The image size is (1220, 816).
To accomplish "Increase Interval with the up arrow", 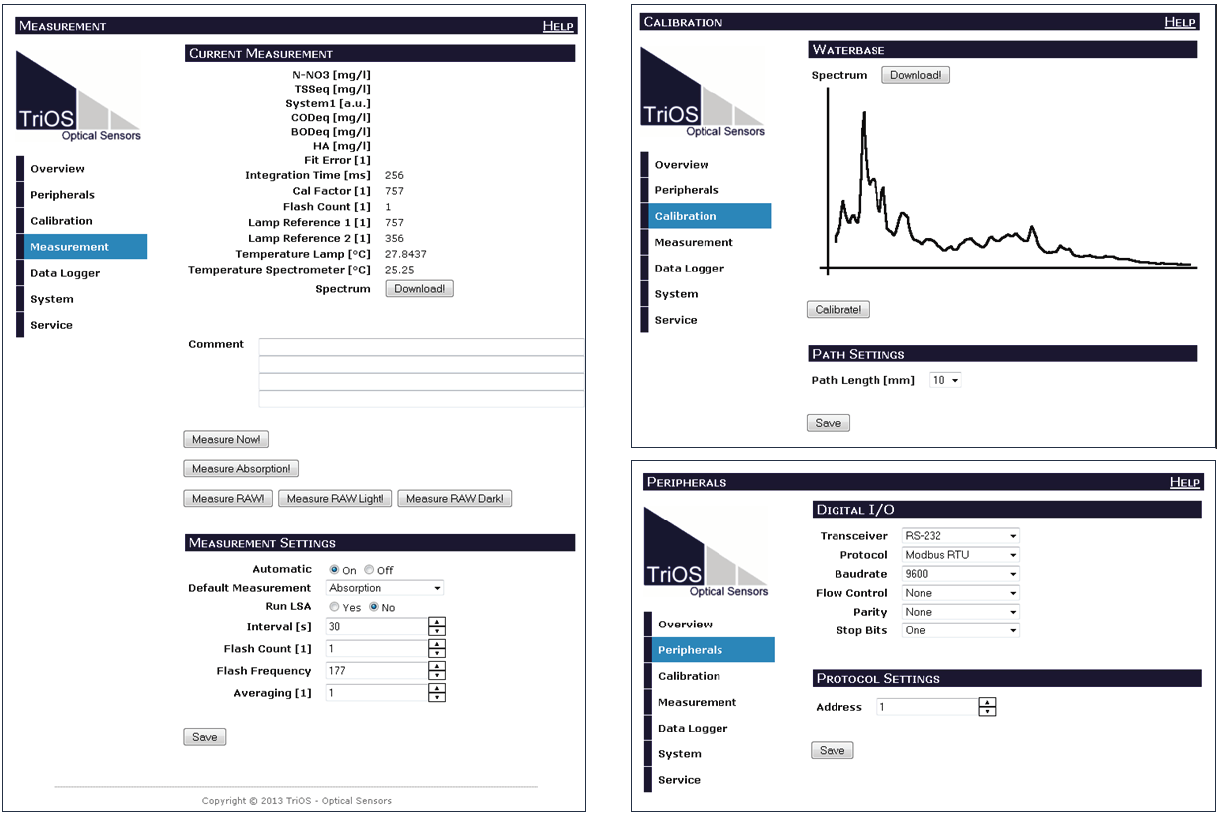I will pos(437,622).
